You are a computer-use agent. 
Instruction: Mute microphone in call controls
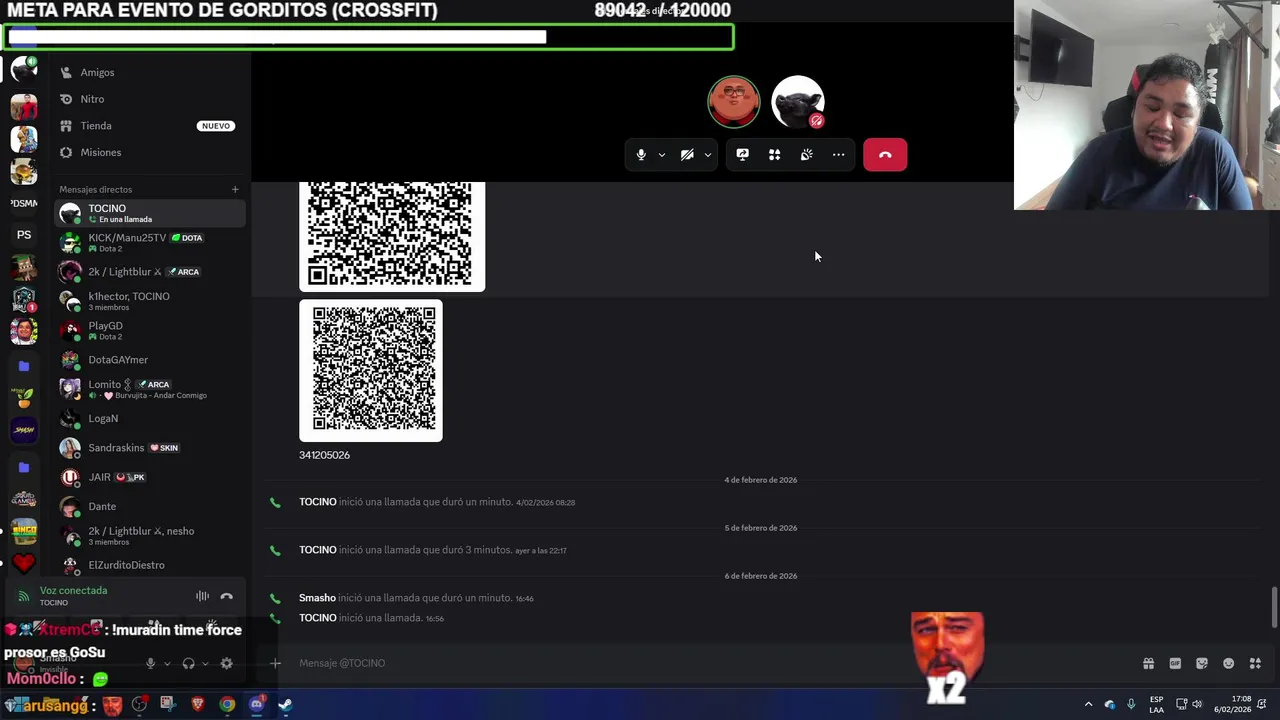click(641, 155)
